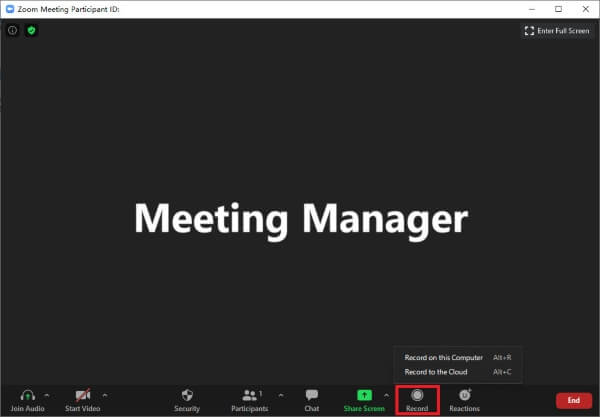Click the Record button icon
The image size is (600, 417).
pyautogui.click(x=417, y=395)
